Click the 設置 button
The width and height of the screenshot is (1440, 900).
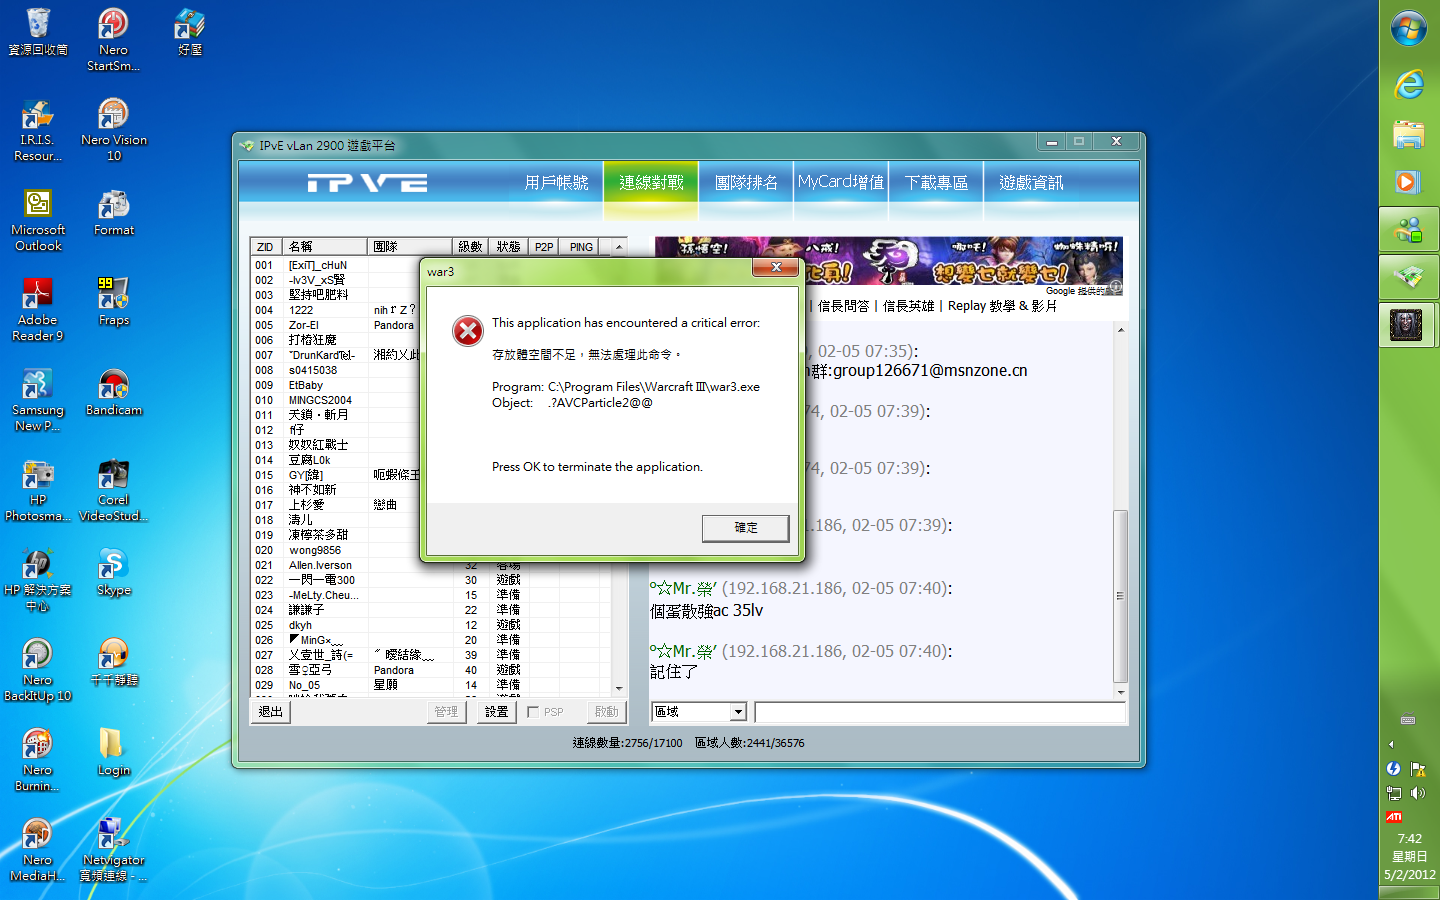(x=496, y=712)
